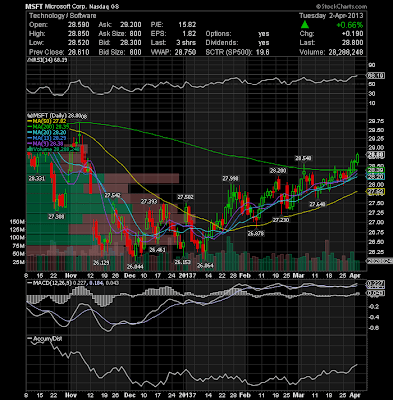Viewport: 393px width, 400px height.
Task: Click the Technology / Software sector label
Action: pos(63,16)
